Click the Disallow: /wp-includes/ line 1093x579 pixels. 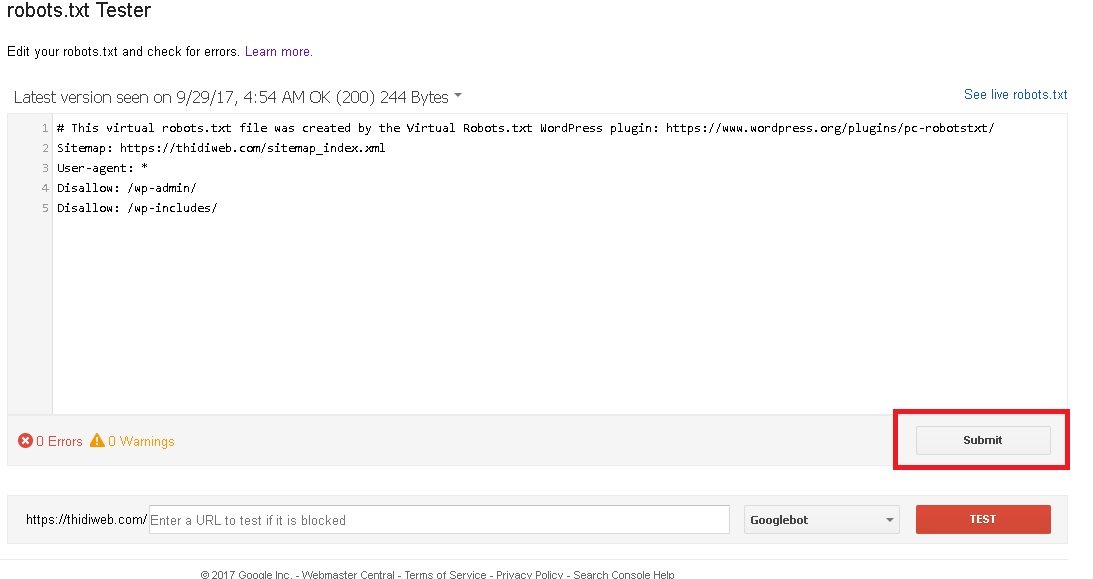click(136, 208)
